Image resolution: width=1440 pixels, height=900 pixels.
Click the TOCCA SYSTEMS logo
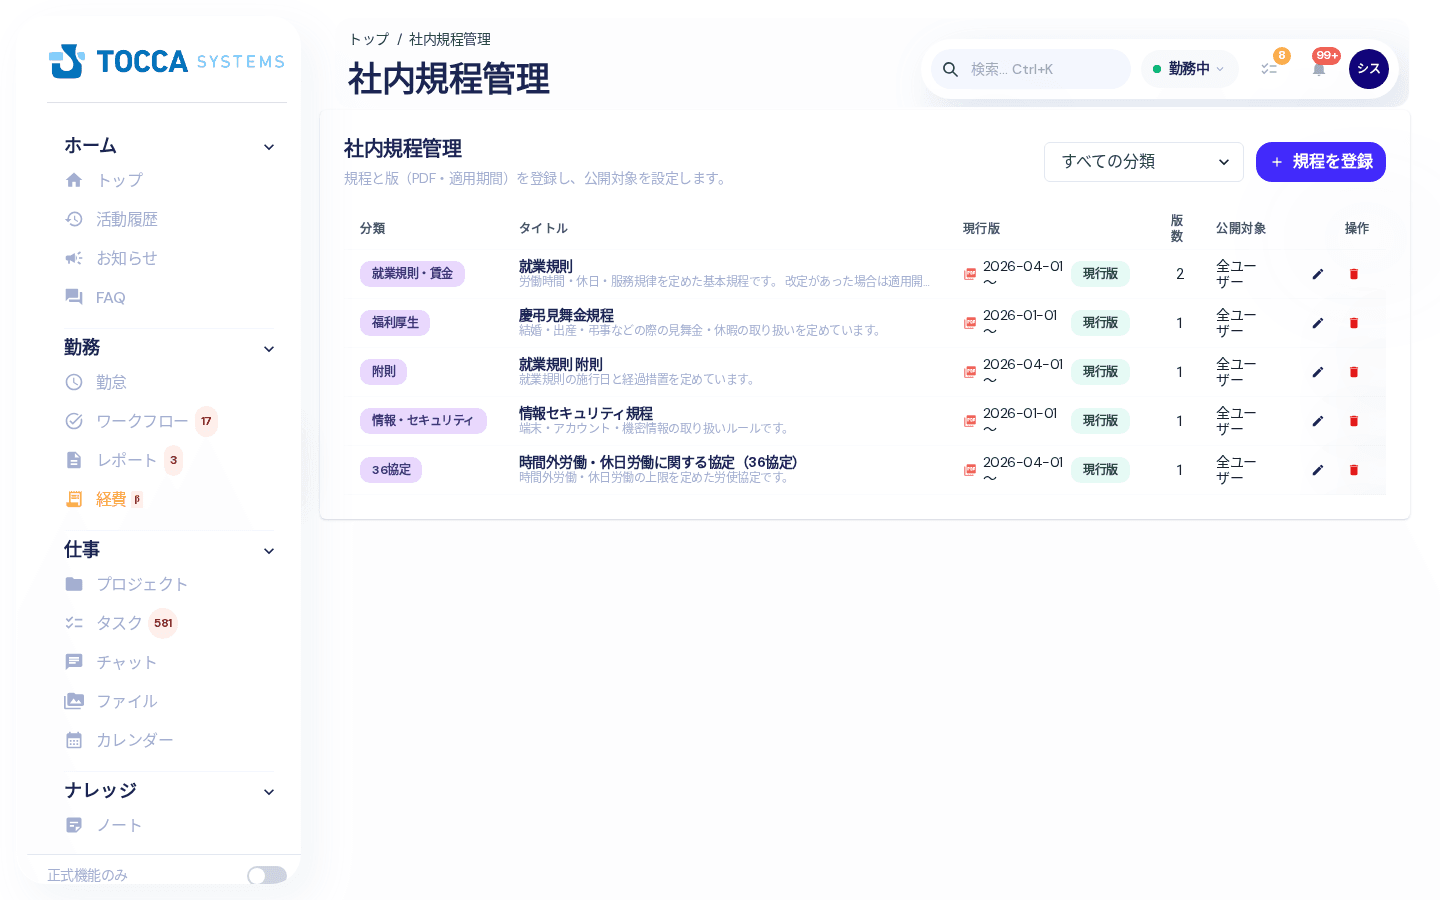tap(167, 61)
